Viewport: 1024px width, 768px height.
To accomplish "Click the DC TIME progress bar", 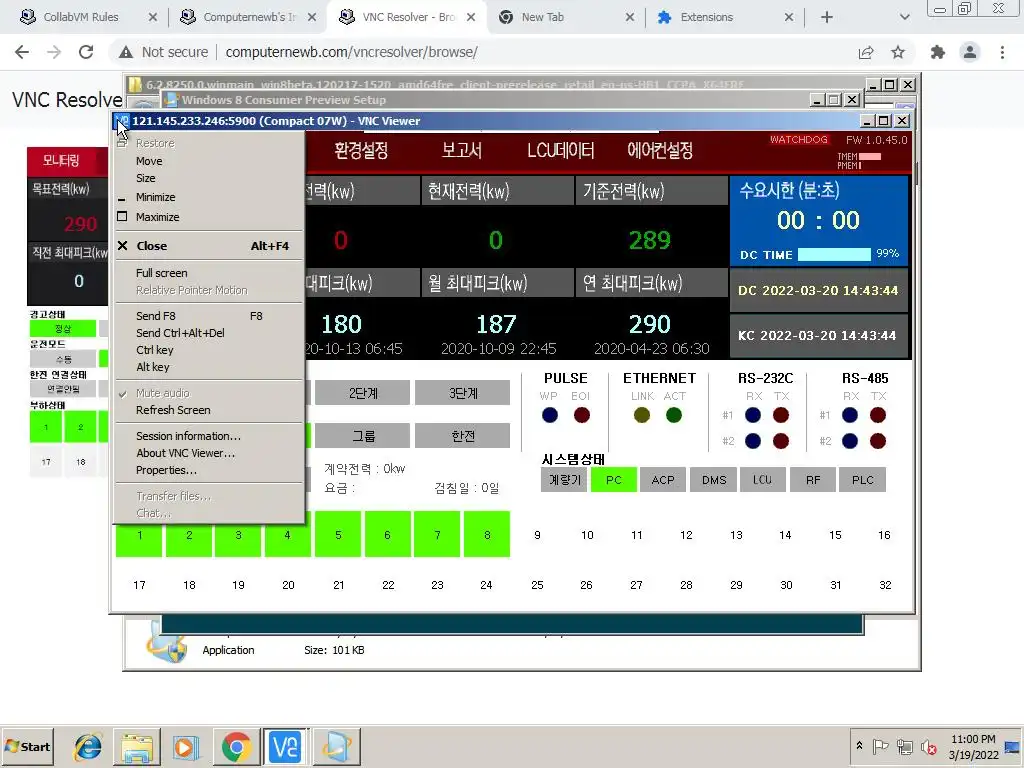I will point(834,254).
